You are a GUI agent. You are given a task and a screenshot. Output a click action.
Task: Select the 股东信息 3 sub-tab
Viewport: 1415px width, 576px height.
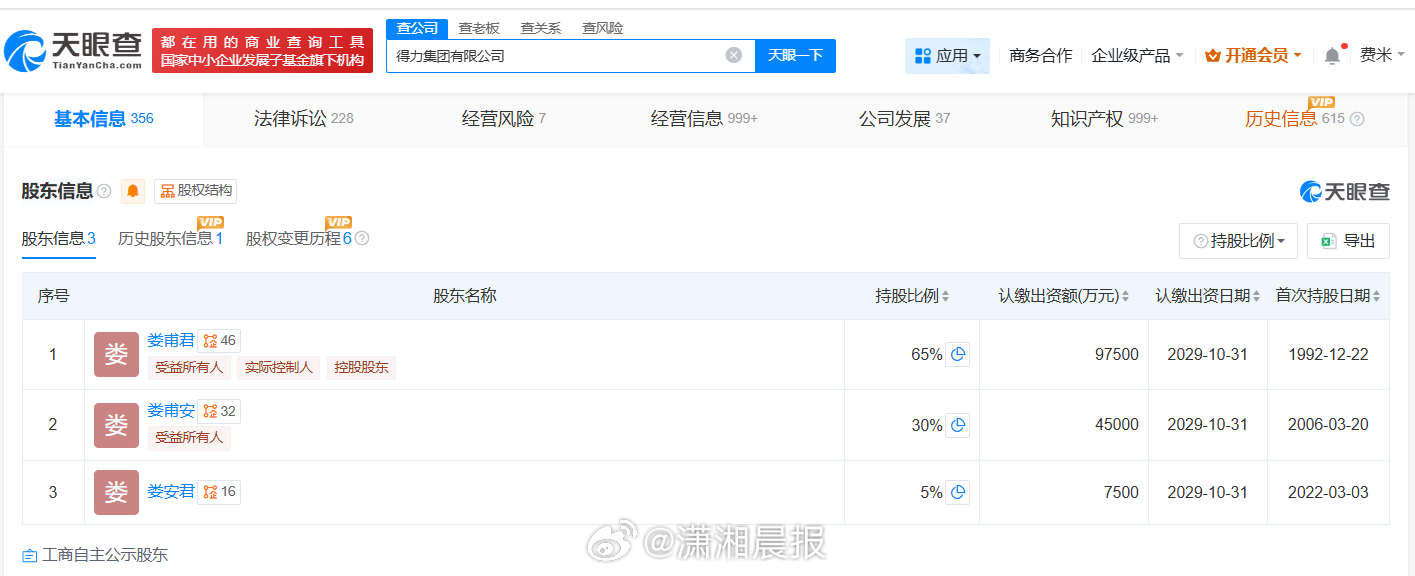tap(59, 238)
